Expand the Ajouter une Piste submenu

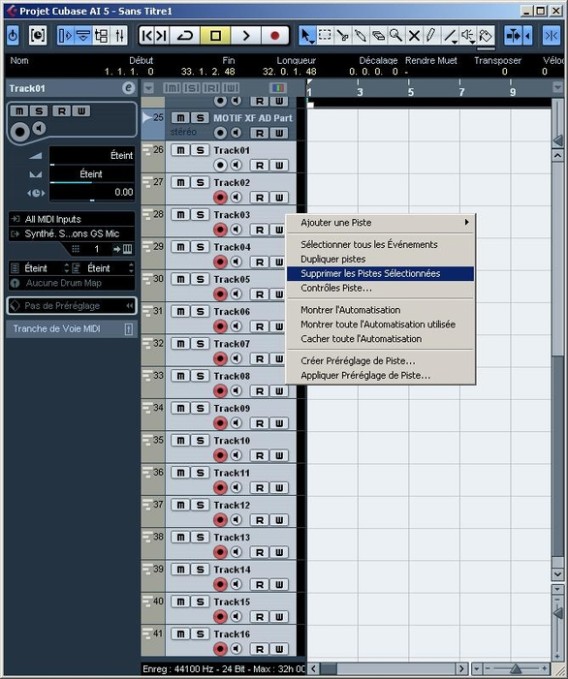(381, 223)
